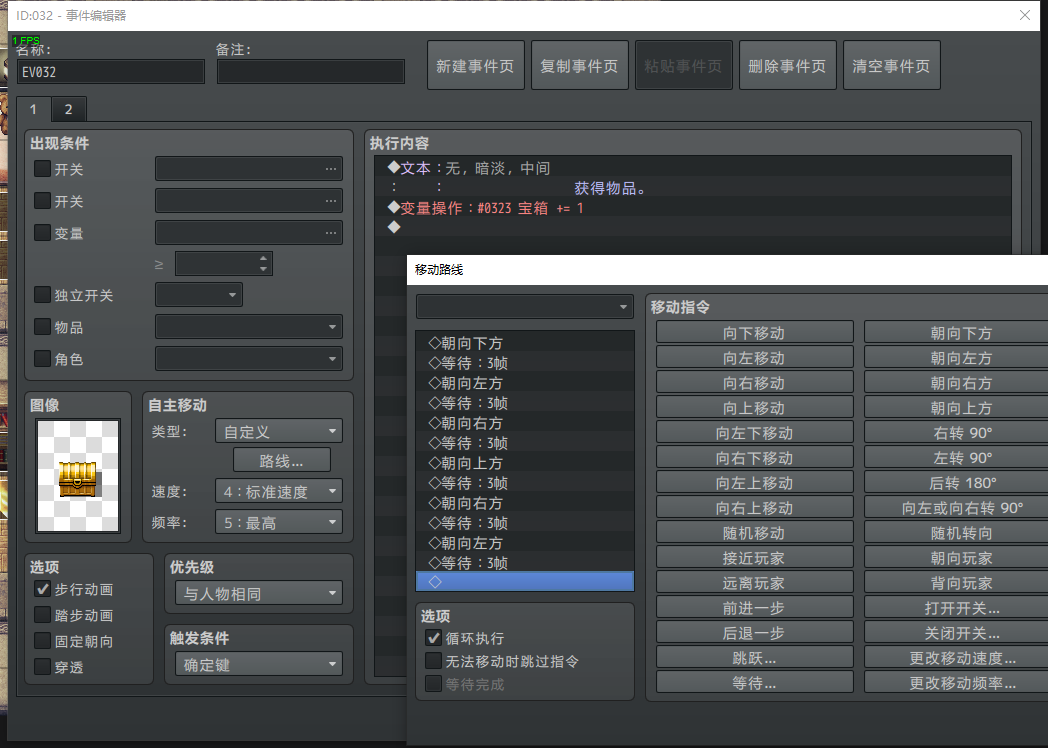Uncheck 循环执行 in move route options

coord(433,638)
